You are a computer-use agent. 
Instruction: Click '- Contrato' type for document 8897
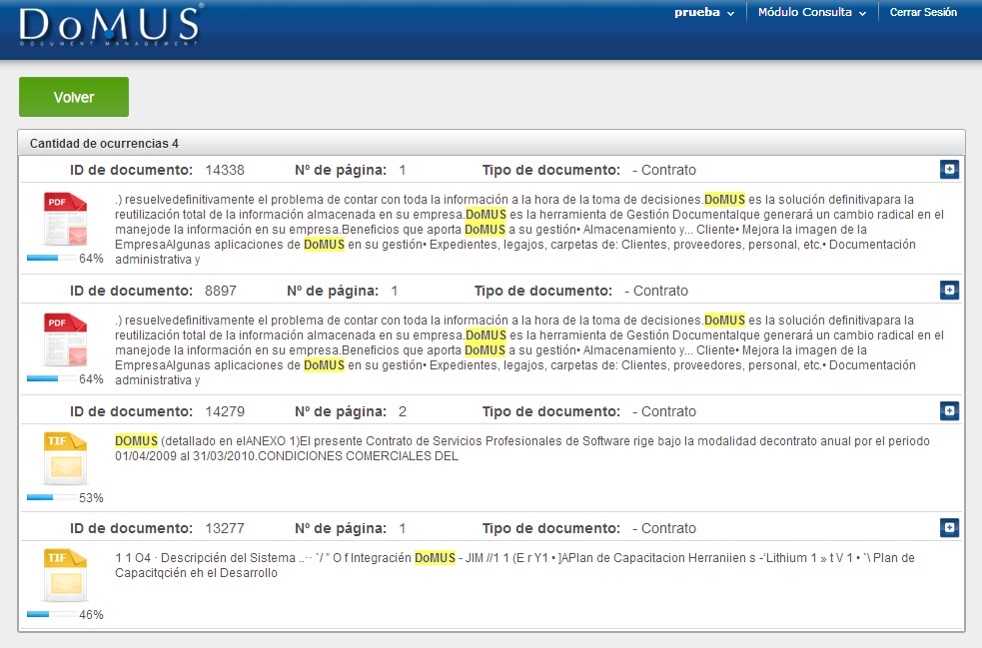[x=656, y=291]
